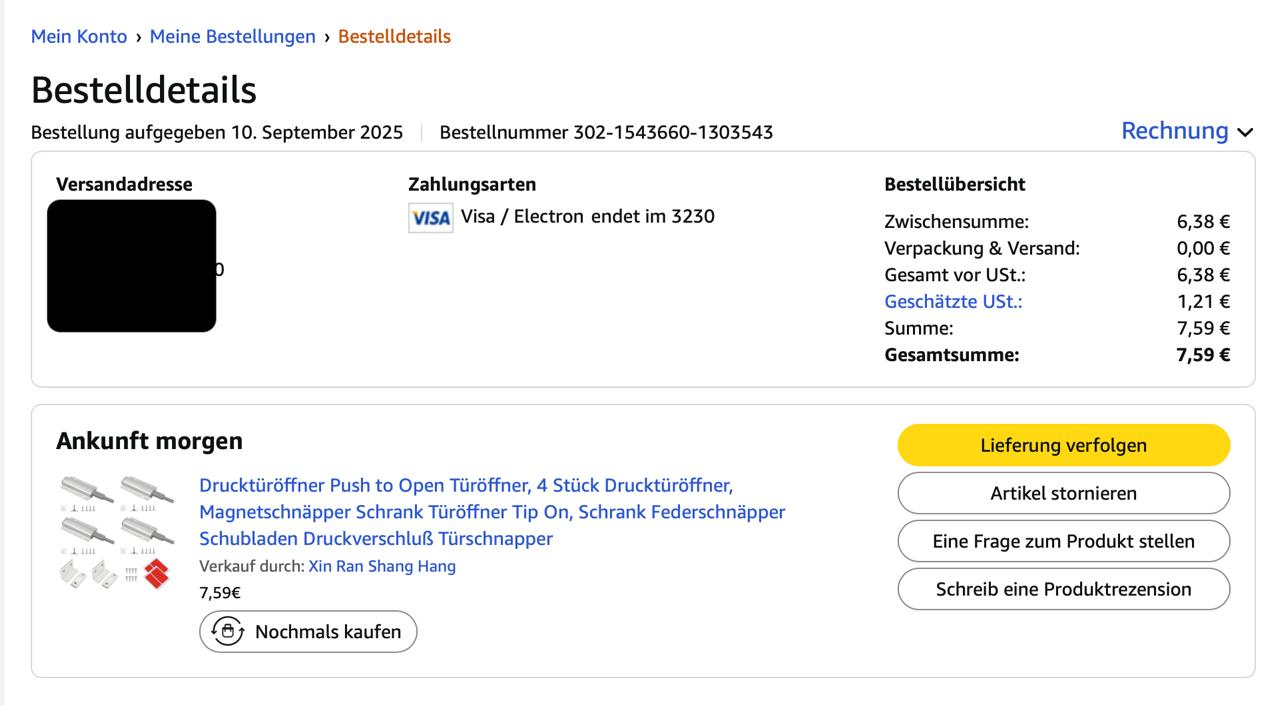
Task: Click the Bestellnummer 302-1543660-1303543 text
Action: (x=606, y=132)
